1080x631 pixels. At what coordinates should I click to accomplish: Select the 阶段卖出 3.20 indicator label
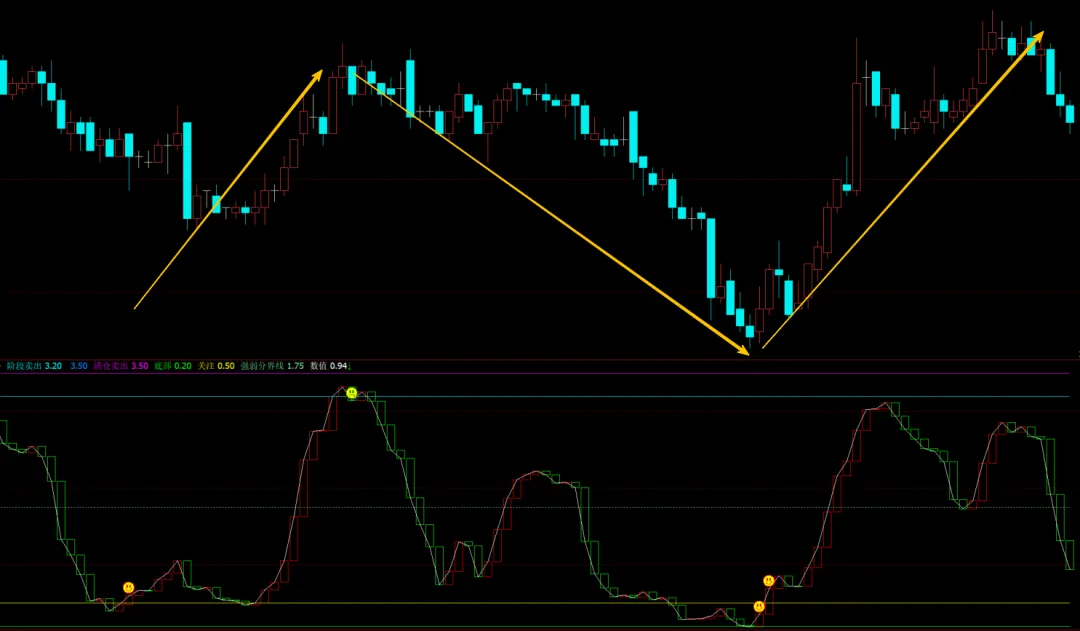coord(34,366)
